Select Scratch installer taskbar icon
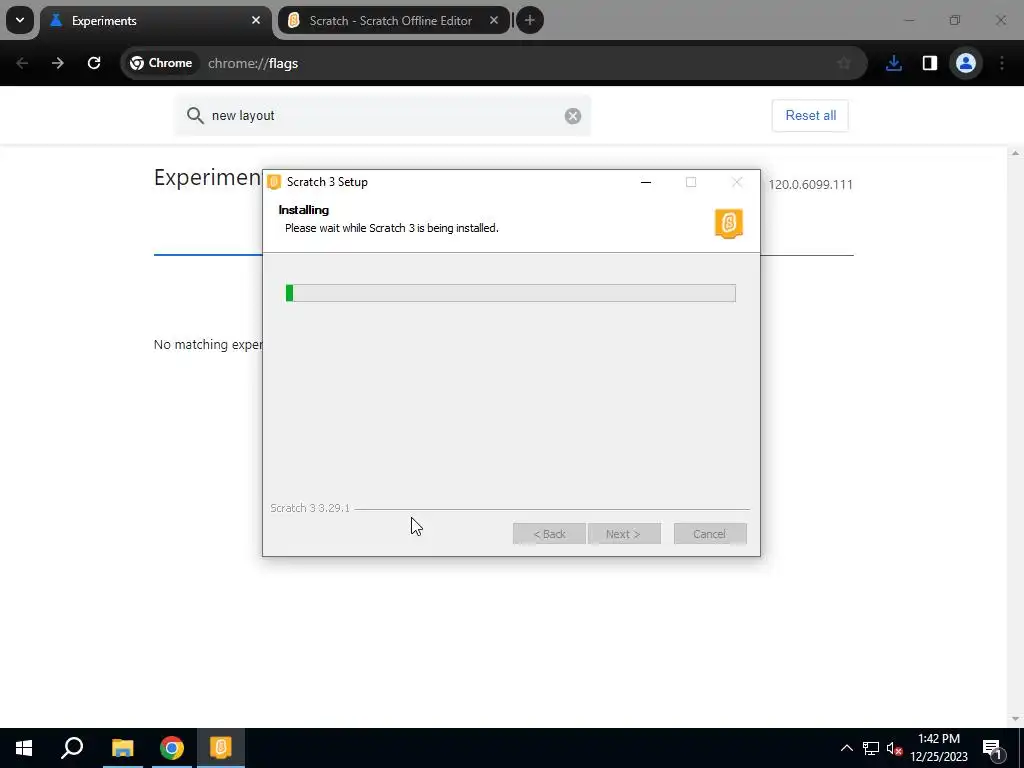Image resolution: width=1024 pixels, height=768 pixels. click(221, 748)
